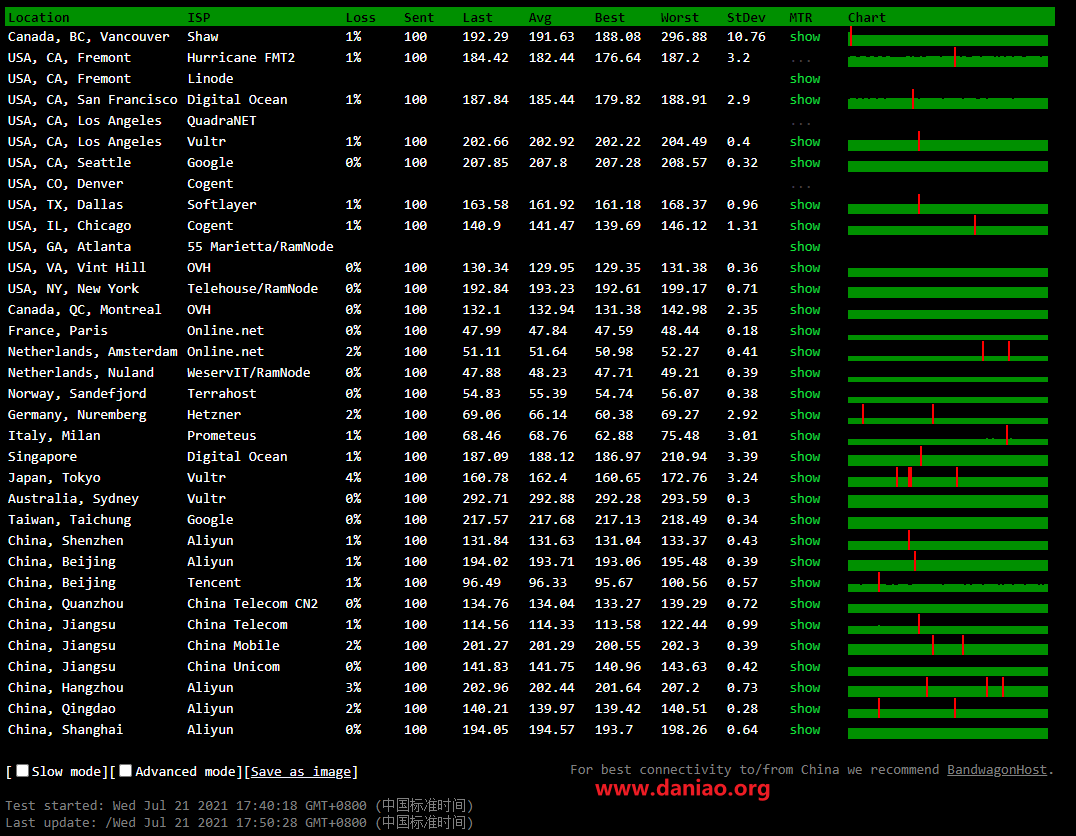Show MTR for Shenzhen Aliyun
This screenshot has height=836, width=1076.
pyautogui.click(x=805, y=540)
